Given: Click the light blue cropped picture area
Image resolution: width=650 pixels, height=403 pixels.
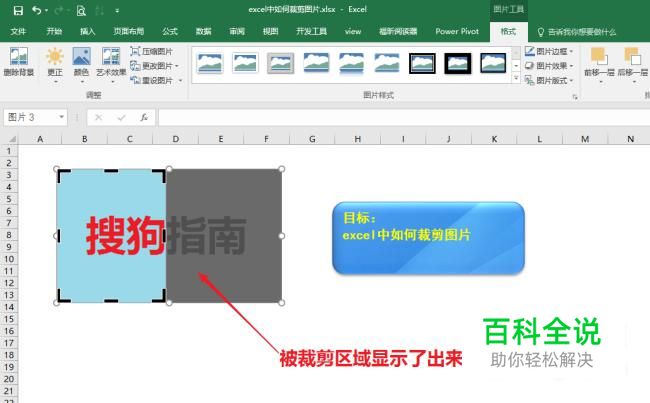Looking at the screenshot, I should tap(111, 235).
